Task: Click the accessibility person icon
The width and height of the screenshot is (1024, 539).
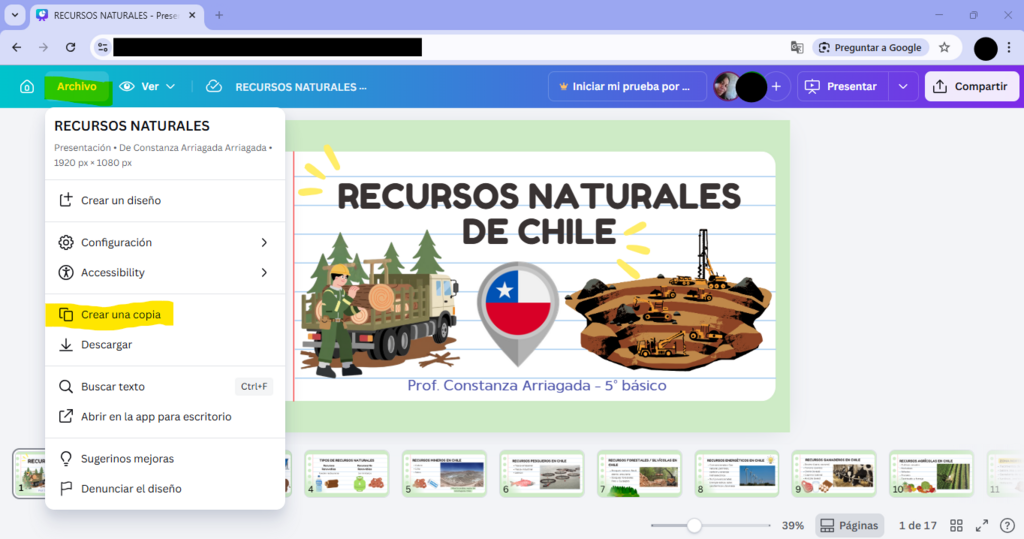Action: [66, 272]
